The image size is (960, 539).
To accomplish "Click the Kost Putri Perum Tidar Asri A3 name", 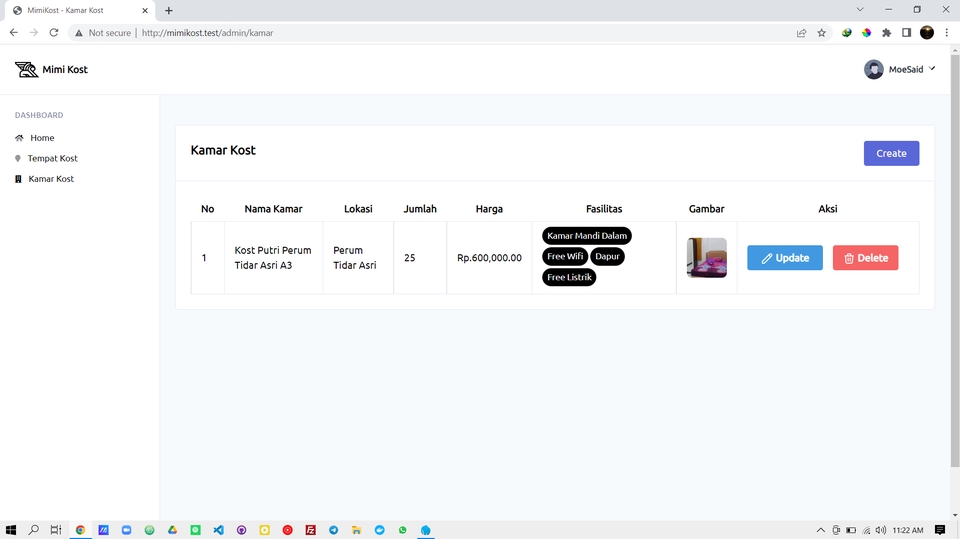I will pyautogui.click(x=273, y=258).
